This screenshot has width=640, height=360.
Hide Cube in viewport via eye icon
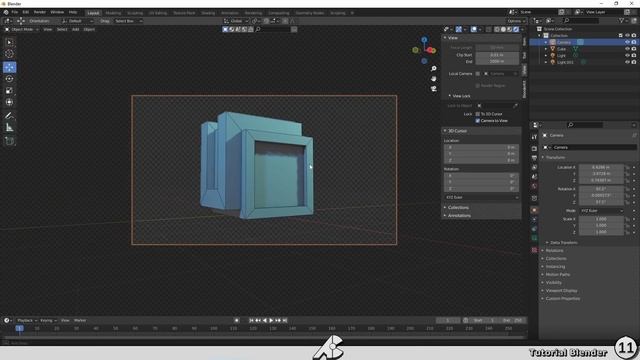[x=627, y=49]
